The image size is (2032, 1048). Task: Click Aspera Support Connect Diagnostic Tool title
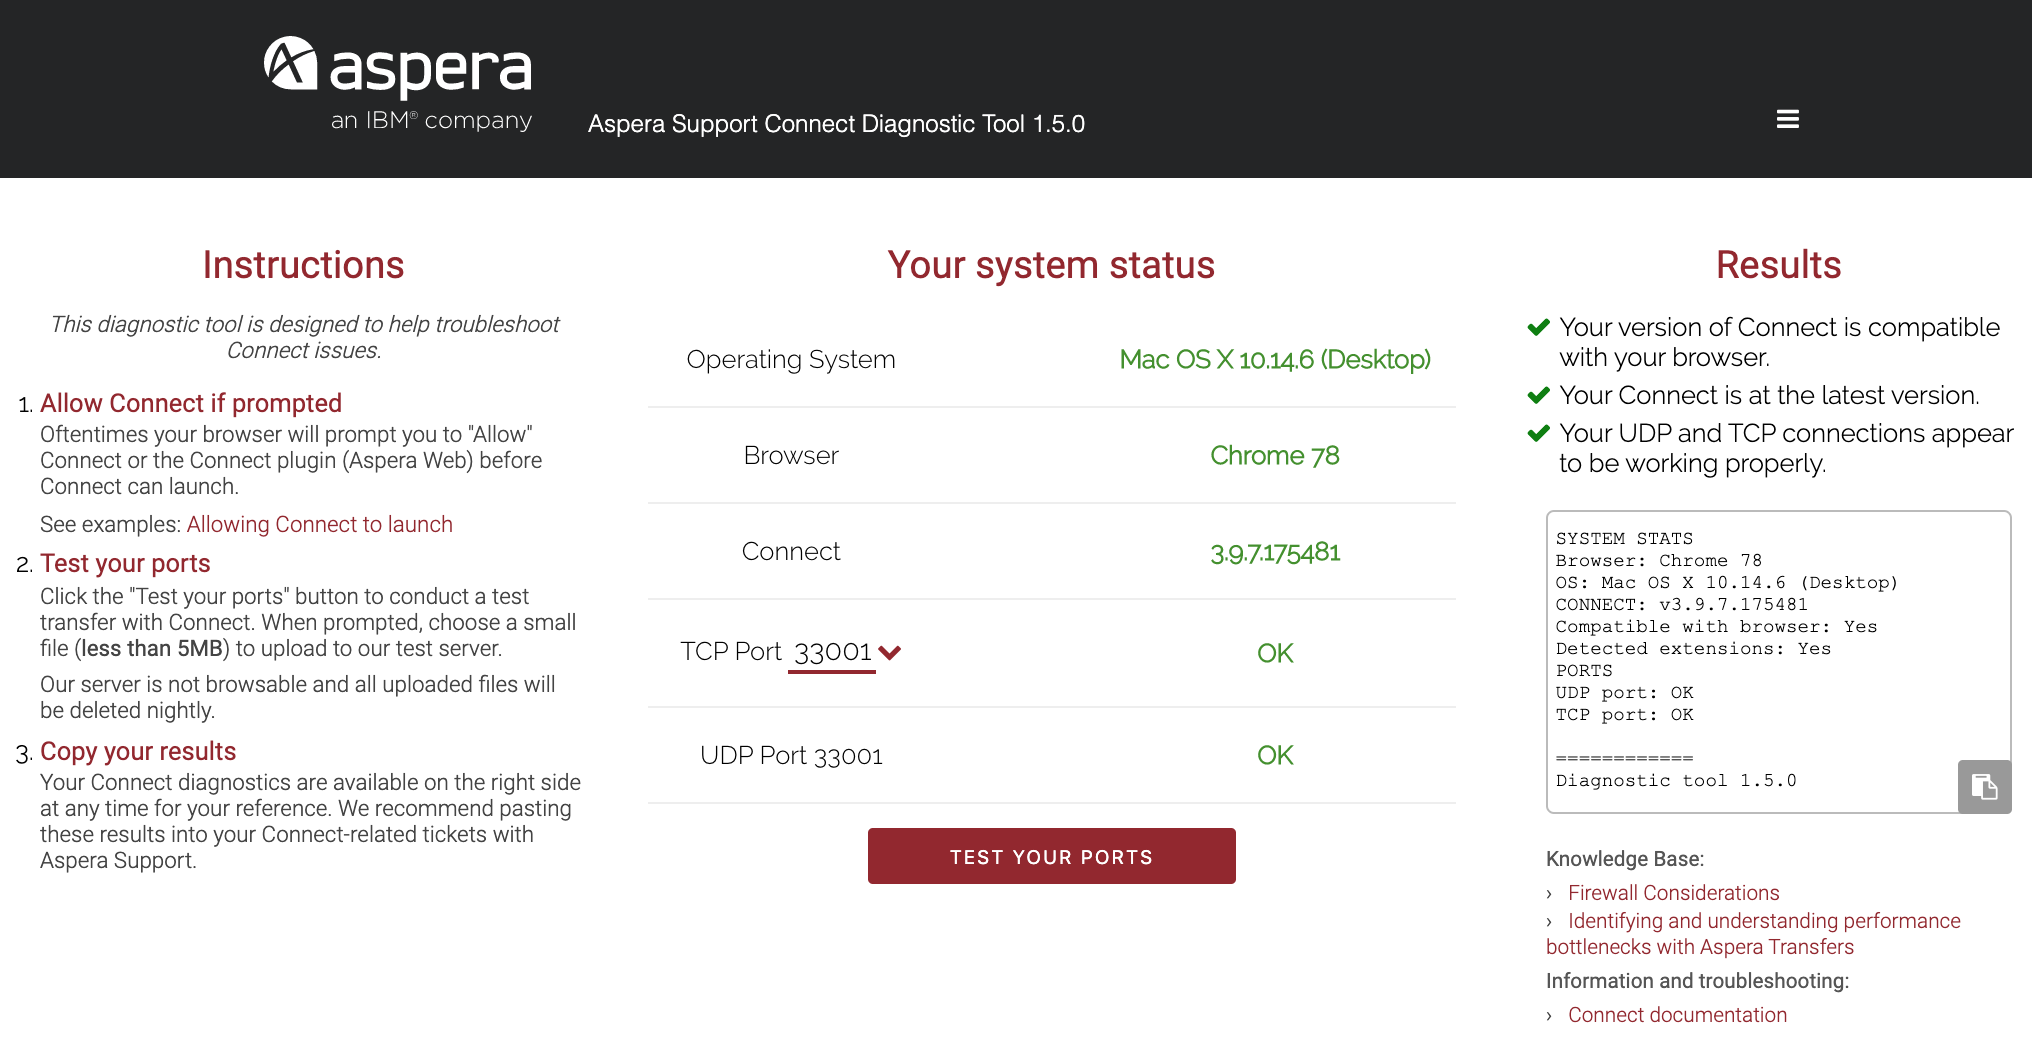(x=836, y=124)
